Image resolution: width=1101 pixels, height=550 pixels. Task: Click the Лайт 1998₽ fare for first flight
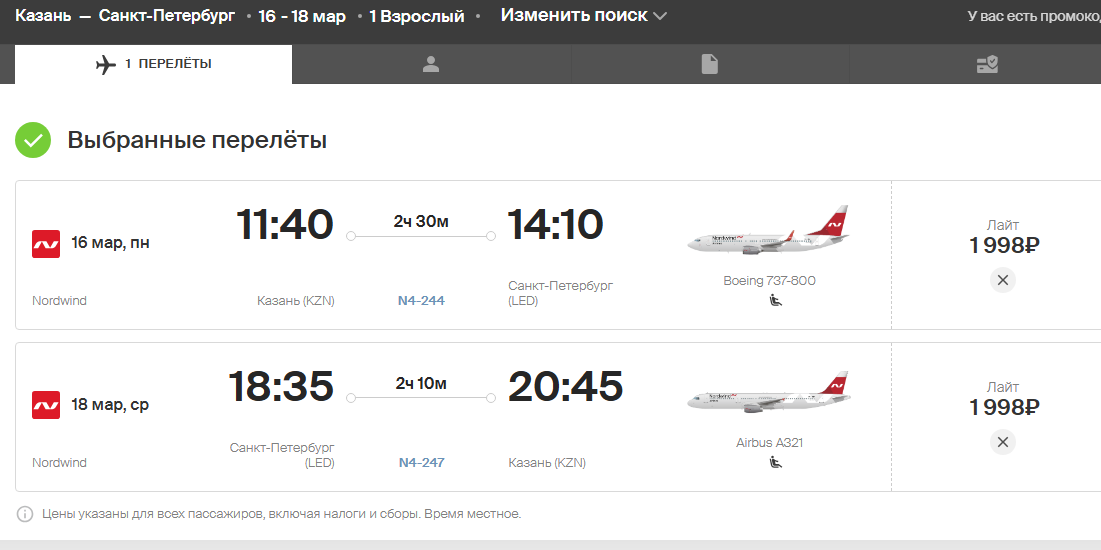(x=1003, y=237)
